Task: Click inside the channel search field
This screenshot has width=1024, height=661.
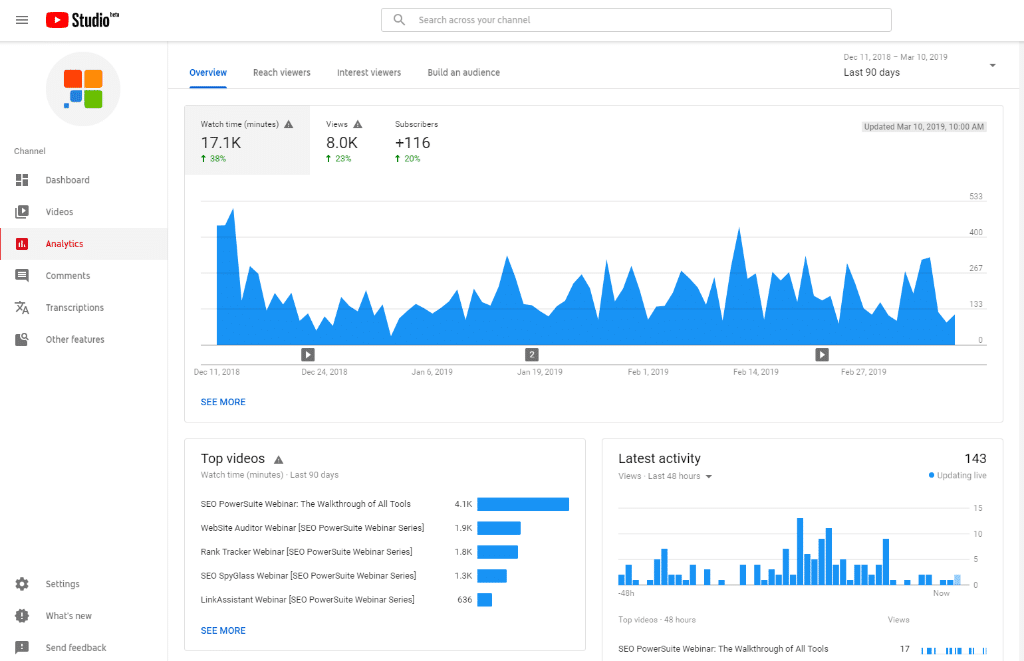Action: (x=636, y=19)
